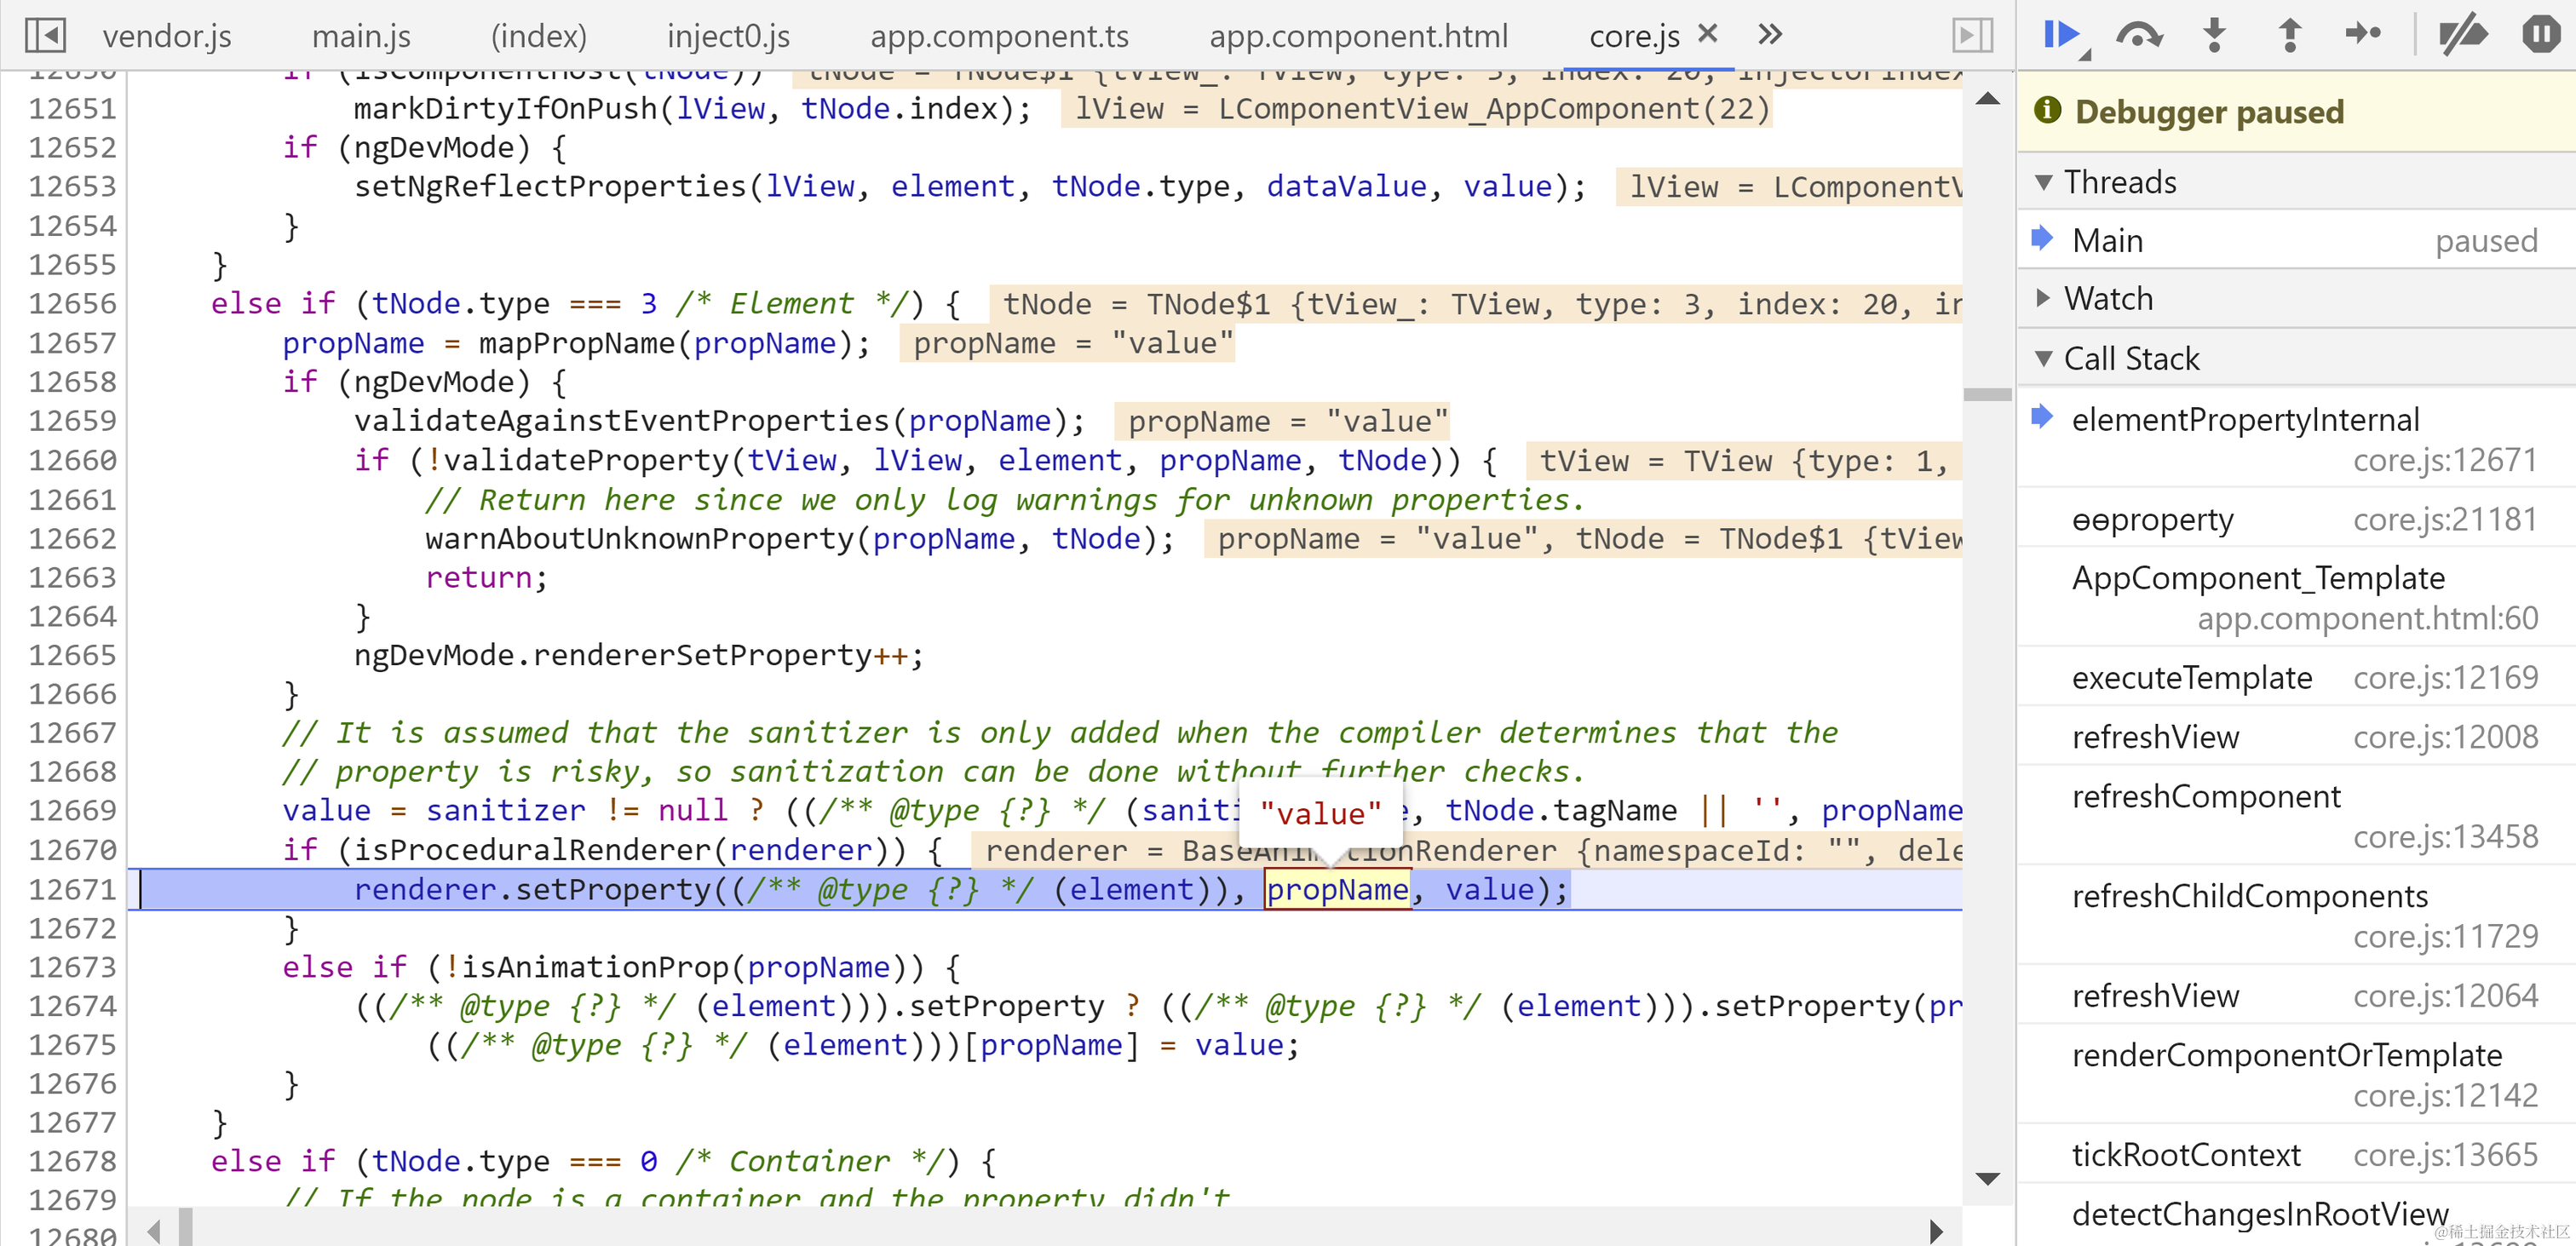Select AppComponent_Template call stack frame
Screen dimensions: 2576x1246
tap(2258, 578)
